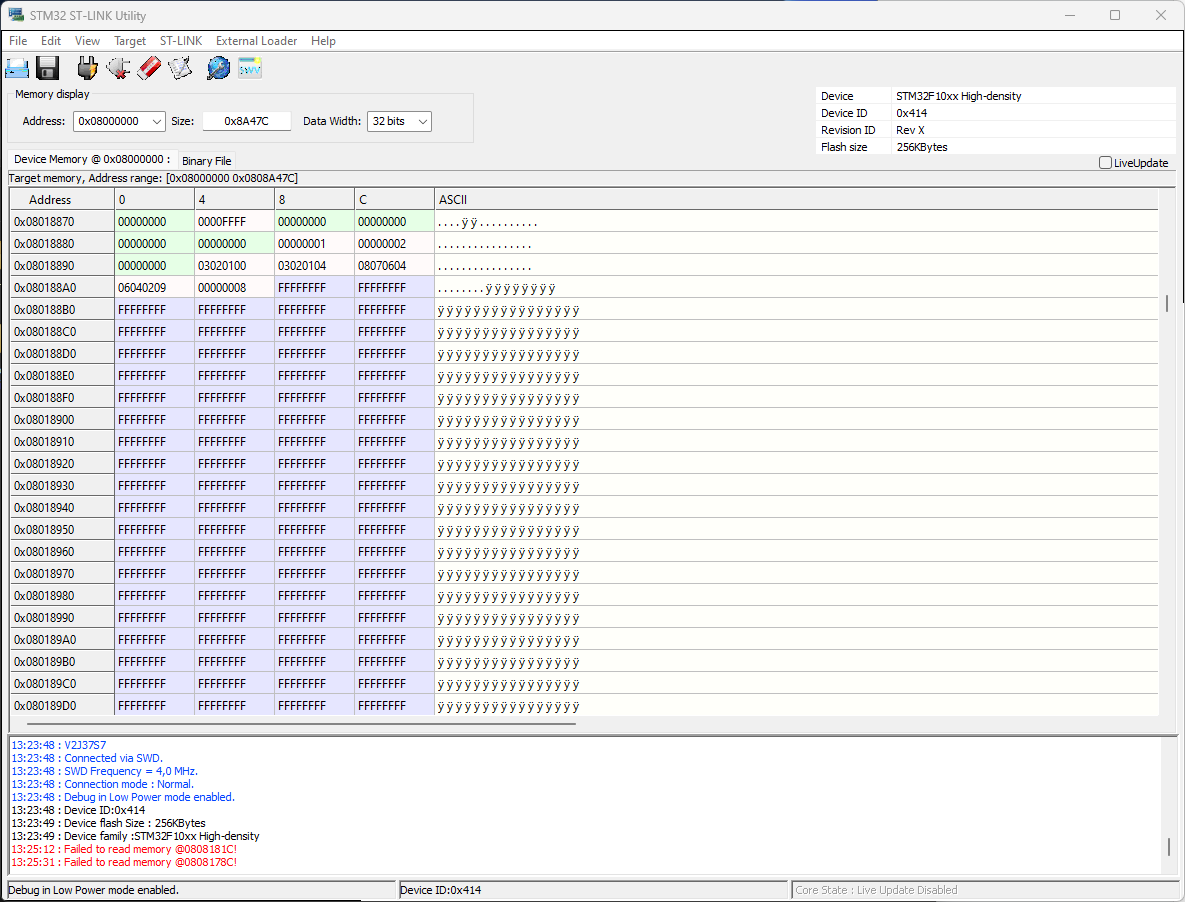Click the Revision ID value Rev X

[x=910, y=130]
